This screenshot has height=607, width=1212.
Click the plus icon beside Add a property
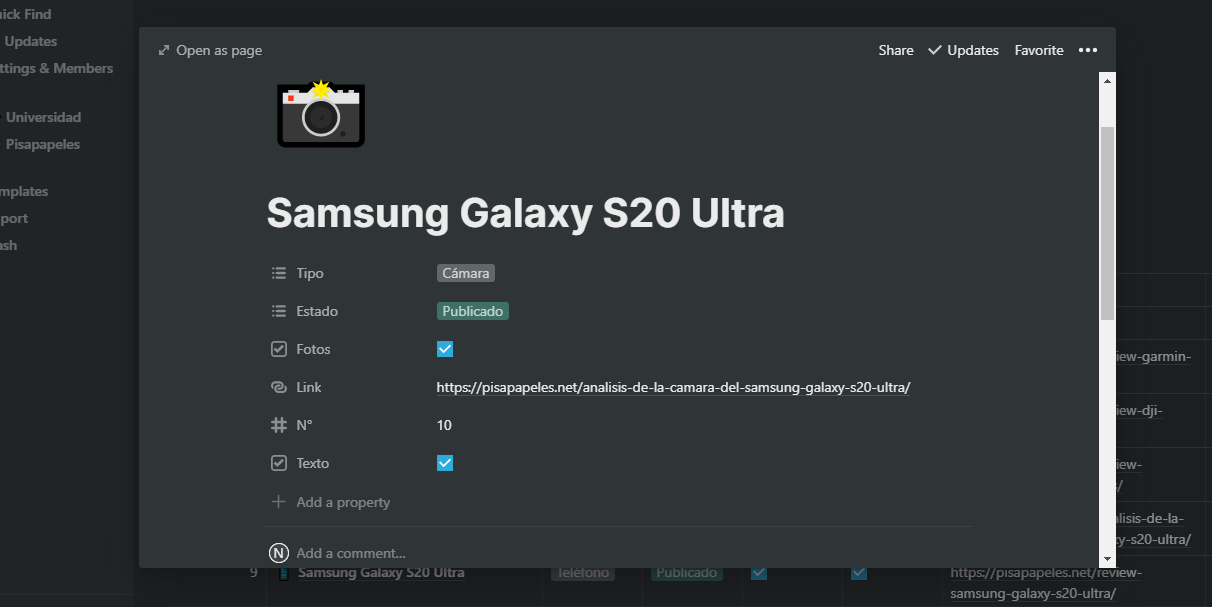pos(279,502)
